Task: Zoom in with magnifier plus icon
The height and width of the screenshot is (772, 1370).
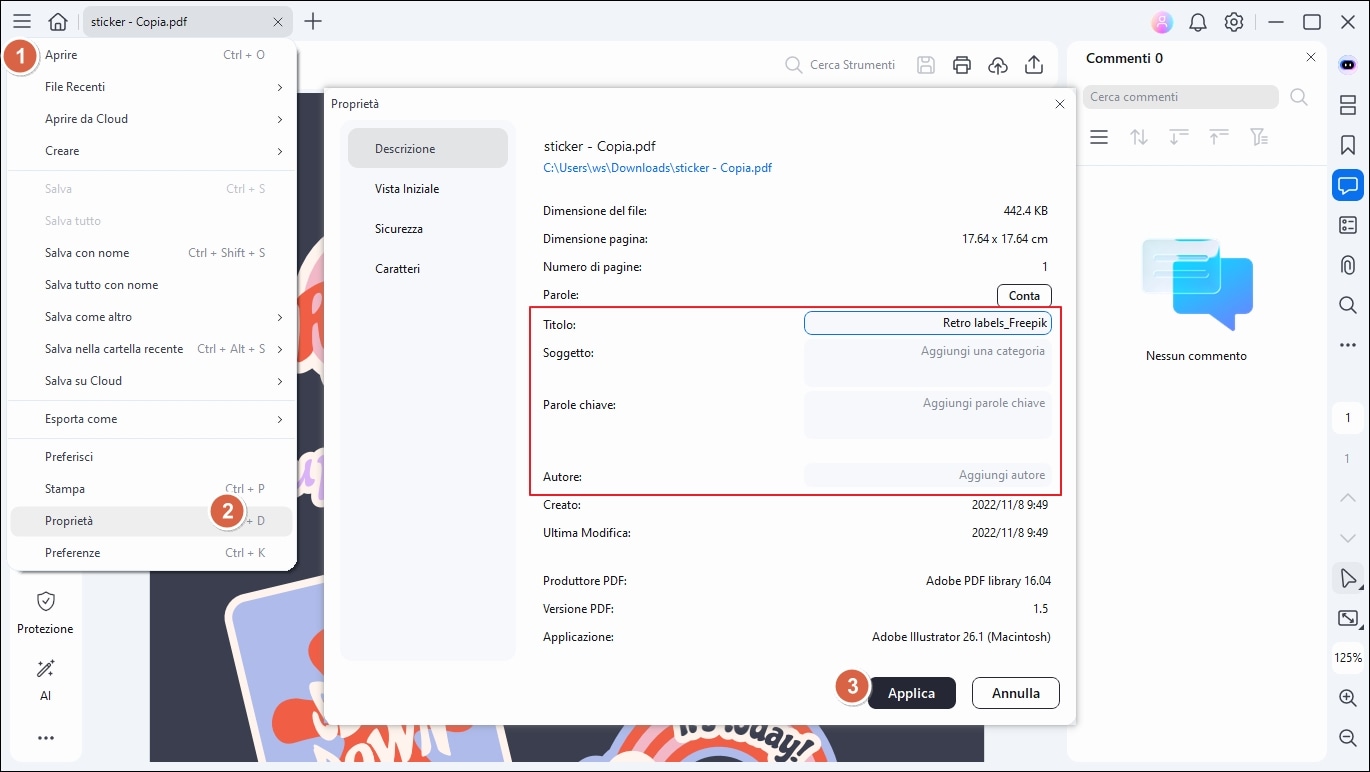Action: 1348,698
